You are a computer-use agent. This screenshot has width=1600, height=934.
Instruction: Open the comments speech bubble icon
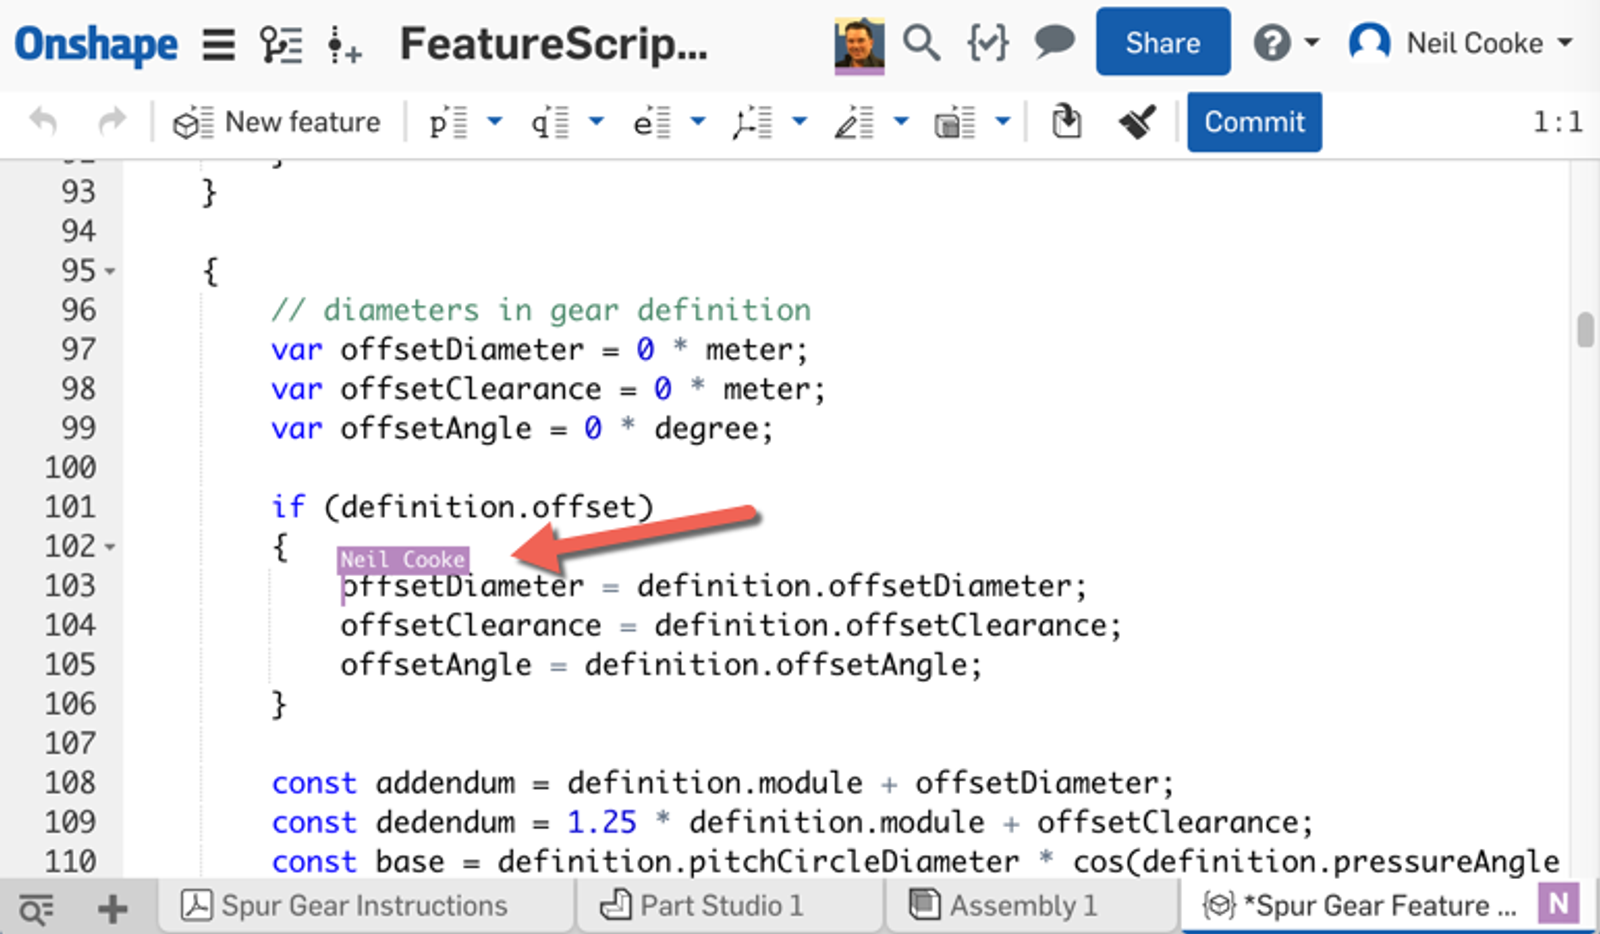[x=1053, y=43]
